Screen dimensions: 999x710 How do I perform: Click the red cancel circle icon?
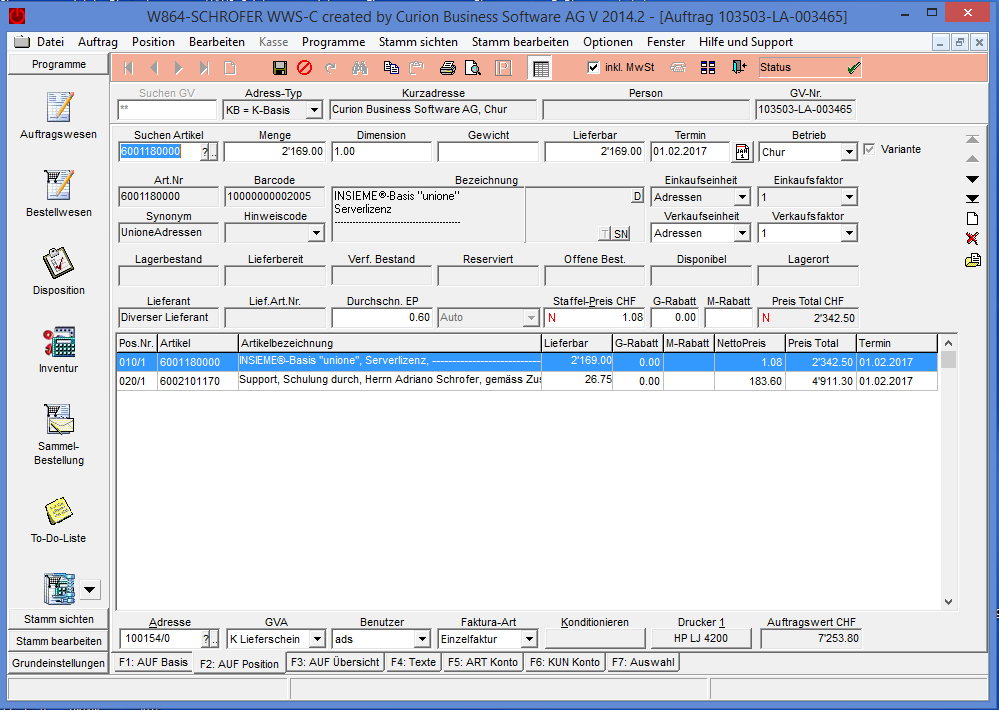pos(304,68)
